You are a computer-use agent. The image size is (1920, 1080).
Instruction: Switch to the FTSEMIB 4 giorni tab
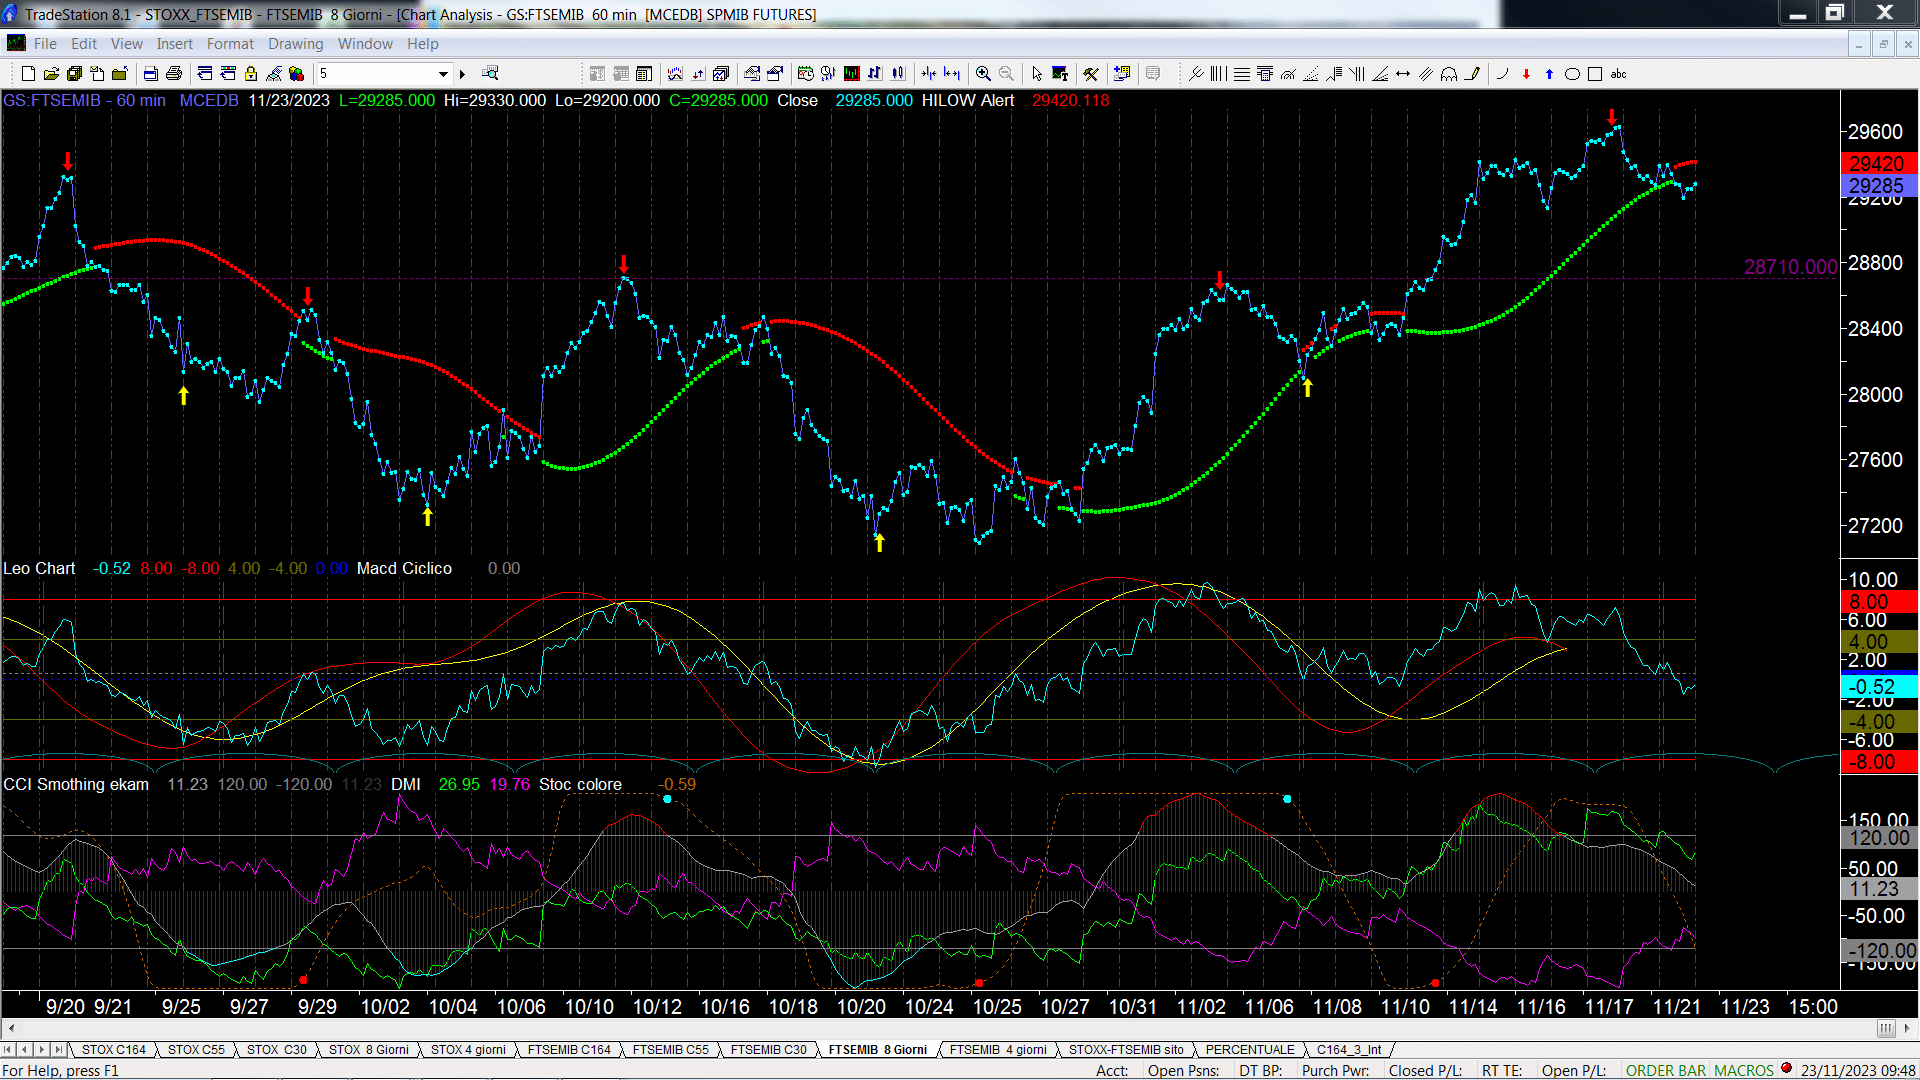(998, 1050)
